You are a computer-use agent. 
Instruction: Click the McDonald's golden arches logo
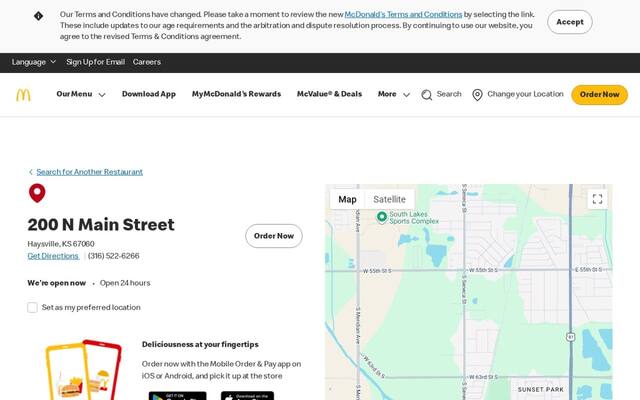23,95
